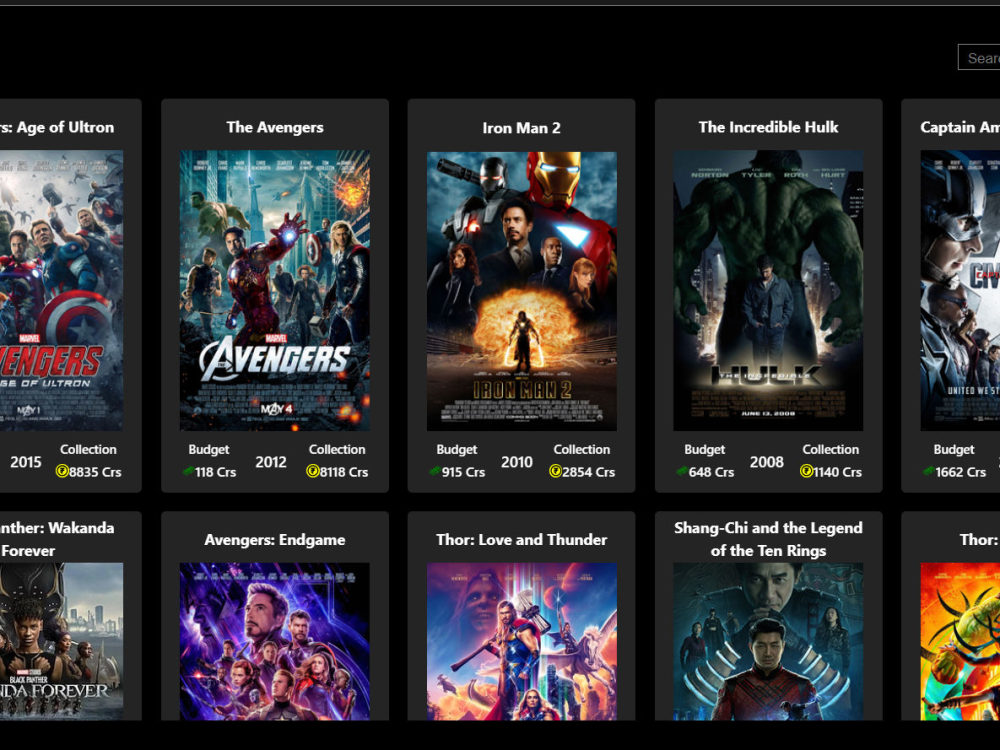Click the collection coin icon on Iron Man 2 card
The height and width of the screenshot is (750, 1000).
click(555, 471)
